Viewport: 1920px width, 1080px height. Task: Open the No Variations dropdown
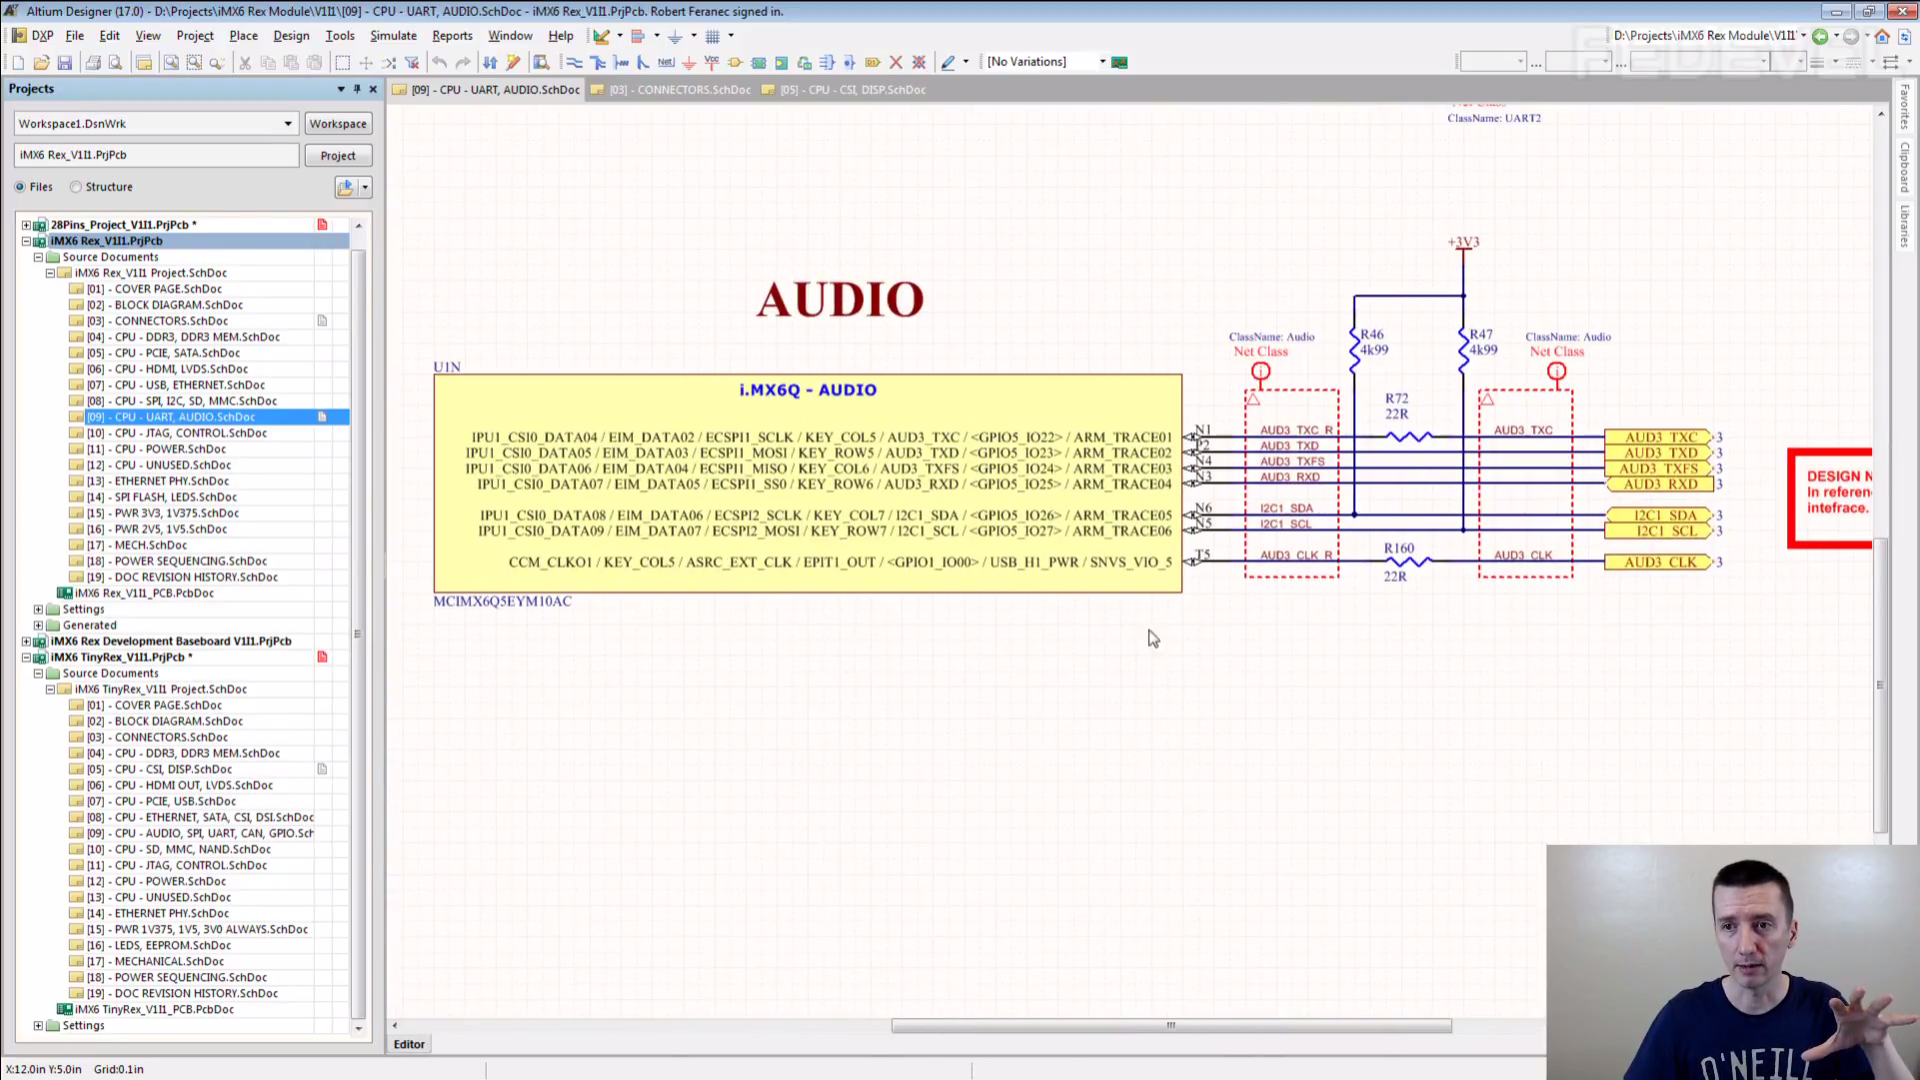1103,62
